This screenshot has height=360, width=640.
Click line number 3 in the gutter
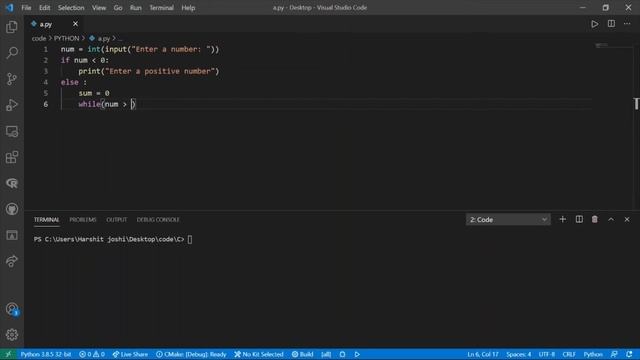point(46,71)
